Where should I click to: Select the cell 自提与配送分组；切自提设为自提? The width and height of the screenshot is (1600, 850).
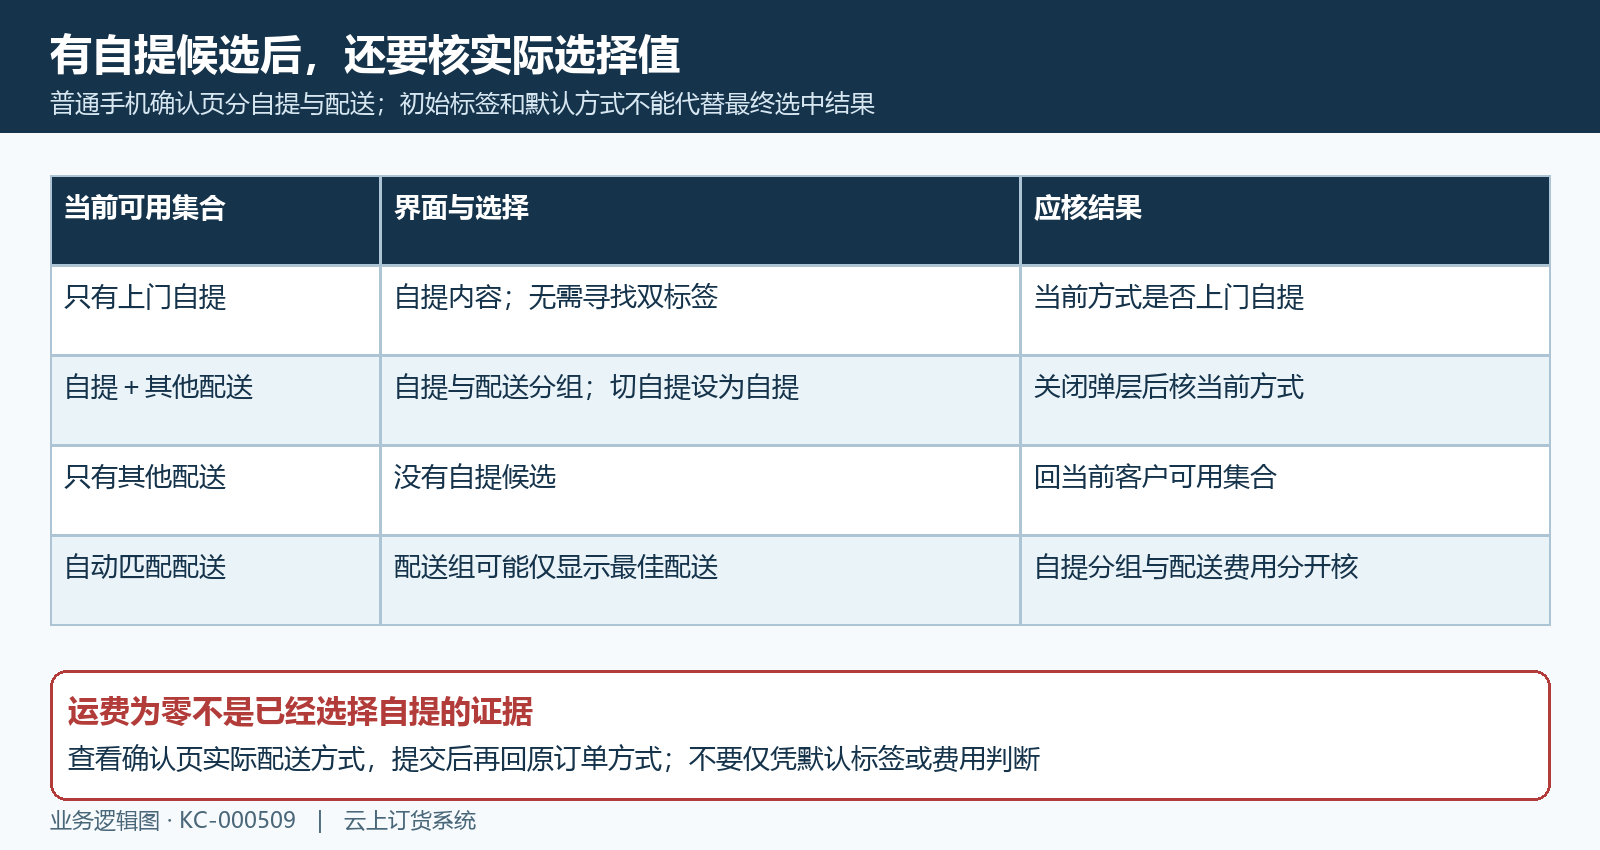click(x=700, y=401)
